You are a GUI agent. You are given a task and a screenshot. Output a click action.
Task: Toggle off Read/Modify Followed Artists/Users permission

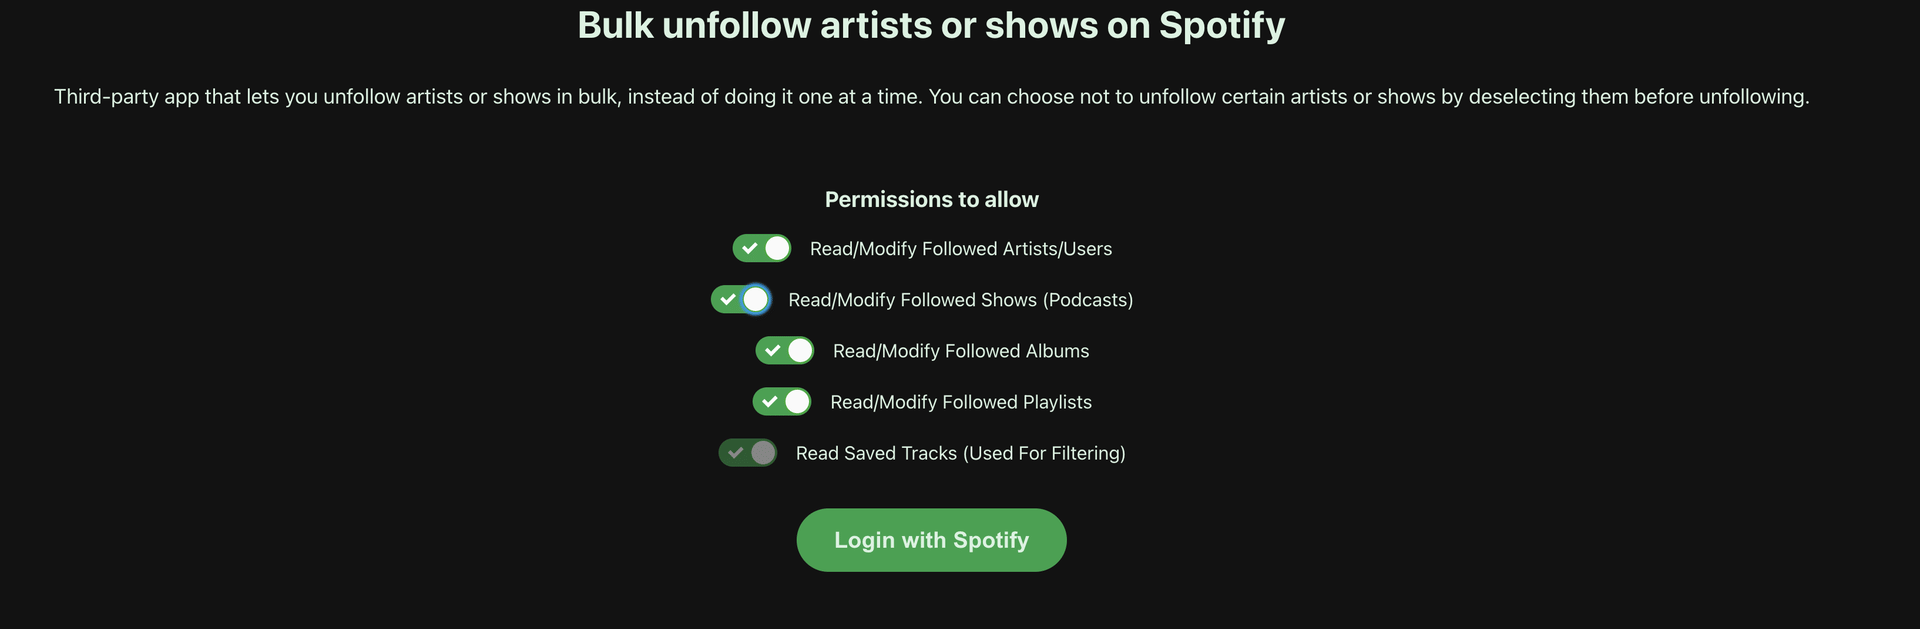click(x=762, y=248)
